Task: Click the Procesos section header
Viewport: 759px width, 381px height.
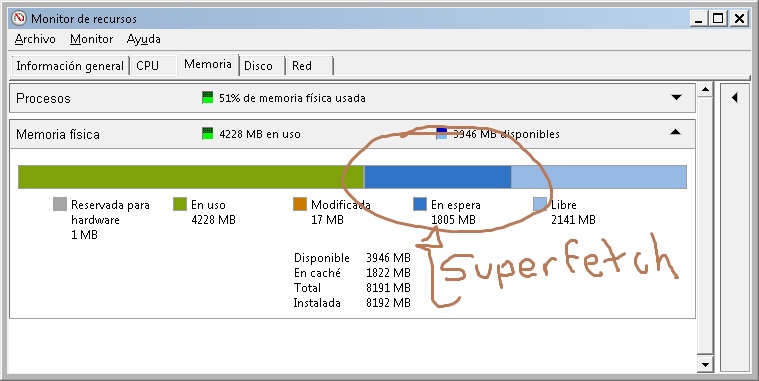Action: point(352,98)
